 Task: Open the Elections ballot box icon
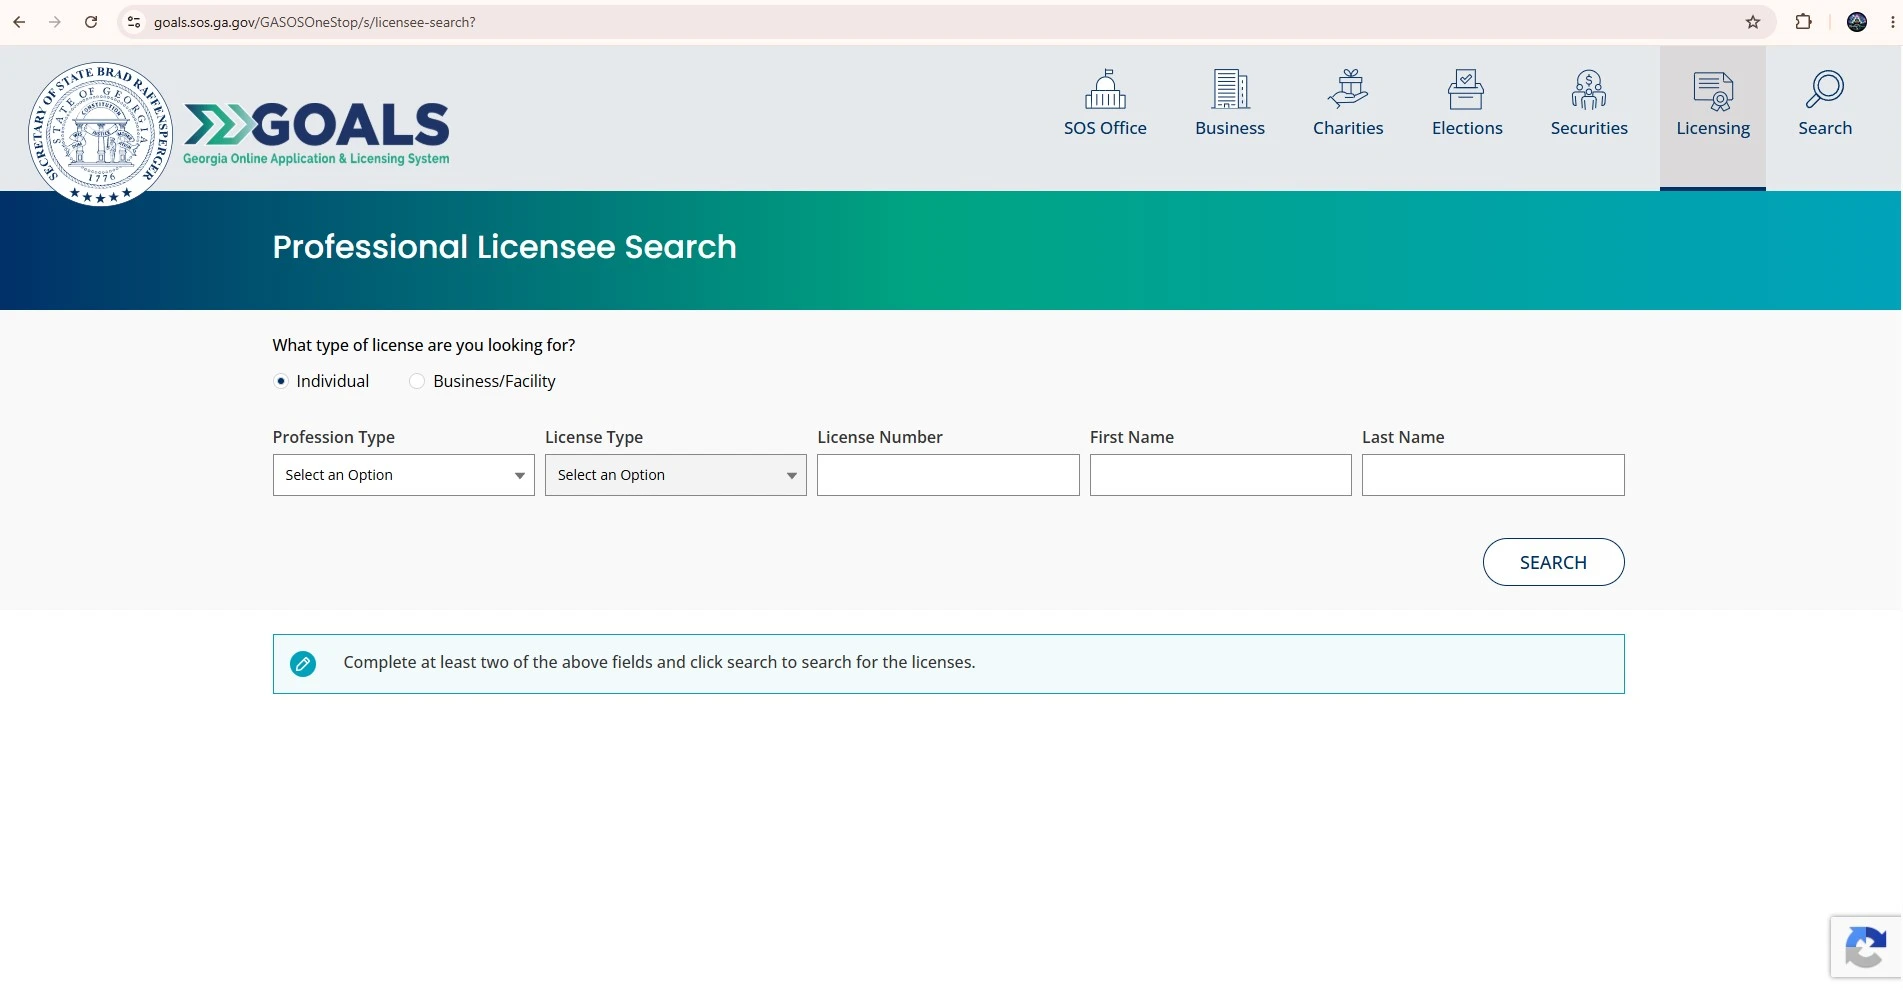[x=1466, y=89]
